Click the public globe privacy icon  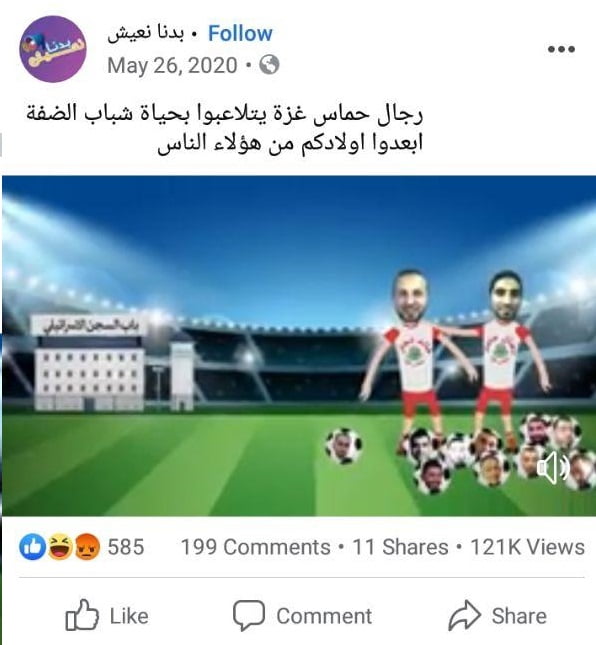[269, 65]
